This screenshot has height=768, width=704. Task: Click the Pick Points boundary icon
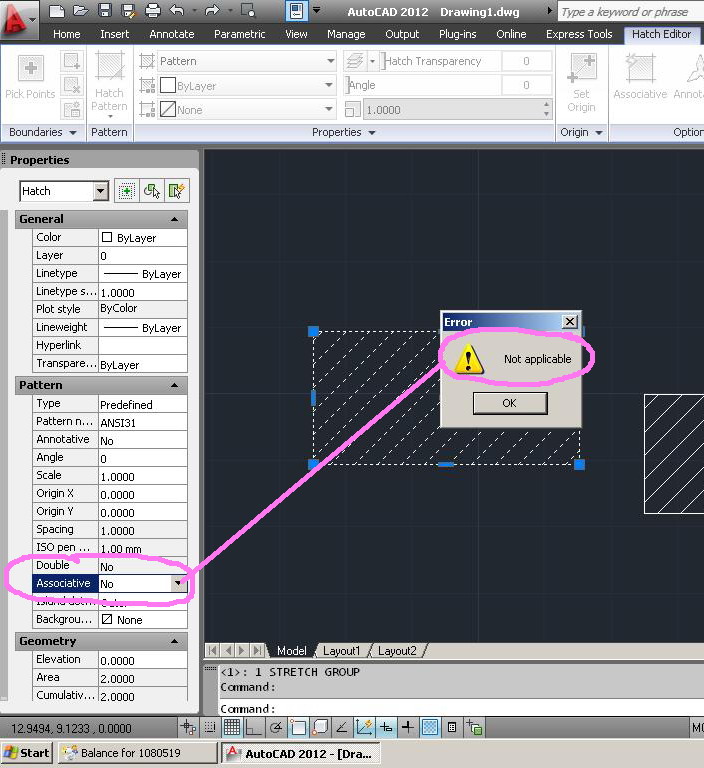(x=30, y=68)
